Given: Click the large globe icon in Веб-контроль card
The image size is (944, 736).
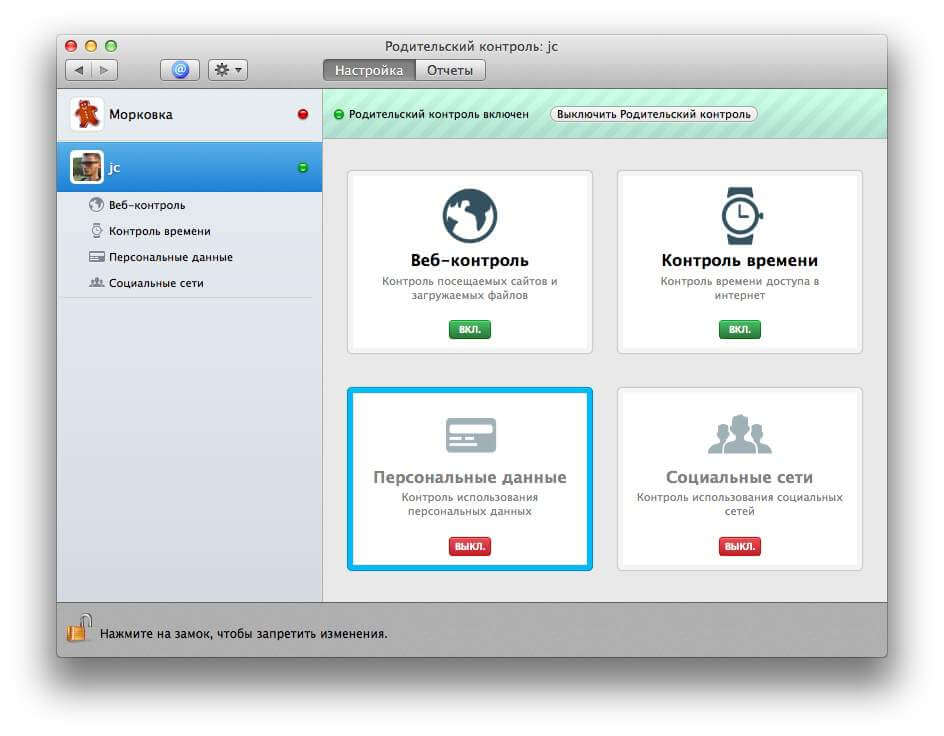Looking at the screenshot, I should [x=470, y=215].
